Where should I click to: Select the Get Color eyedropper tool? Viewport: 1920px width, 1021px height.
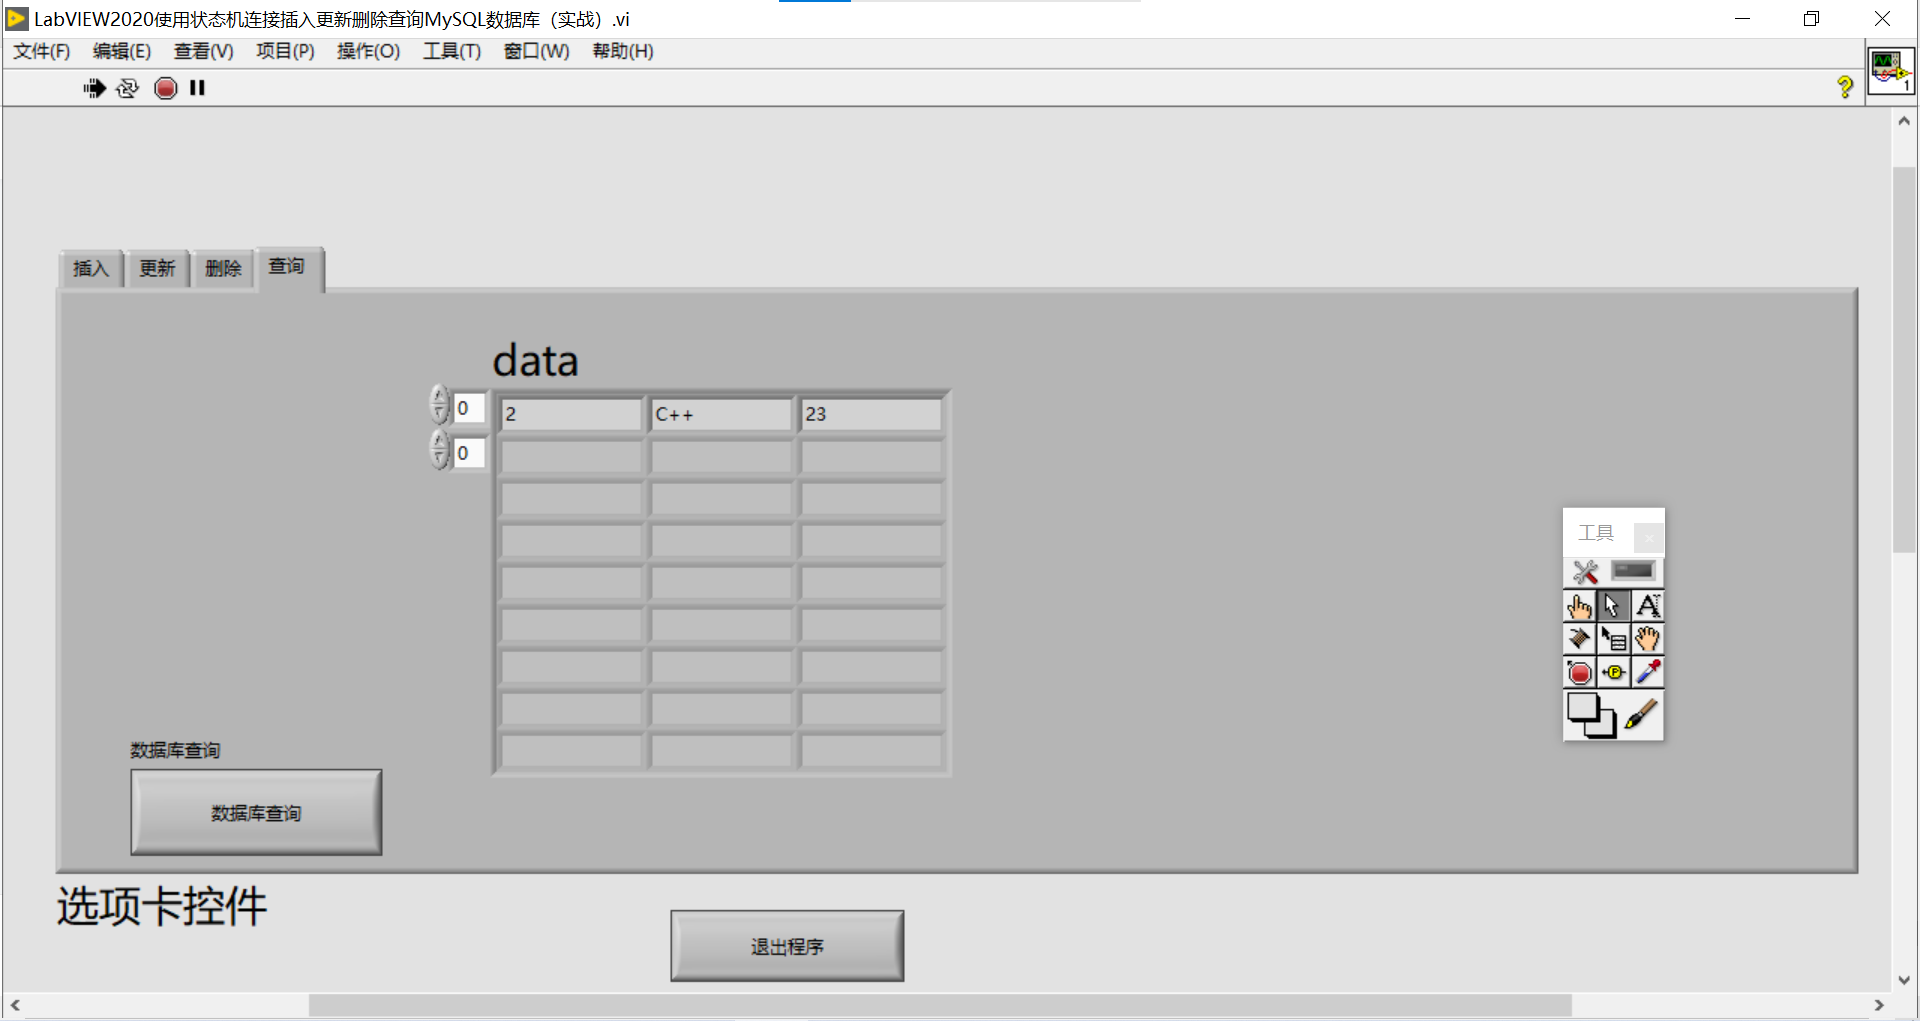[1647, 672]
